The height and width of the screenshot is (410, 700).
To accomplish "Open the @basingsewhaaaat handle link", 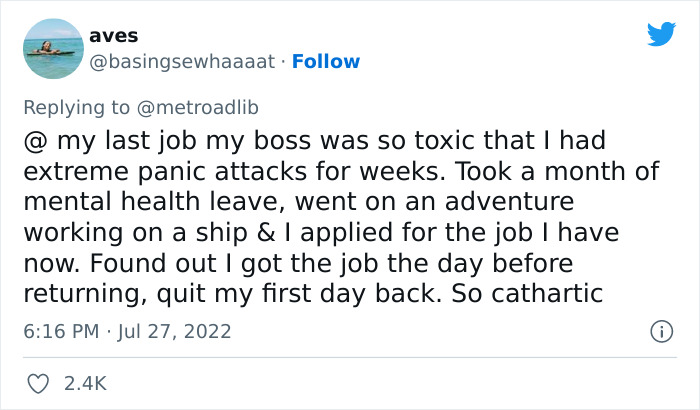I will point(181,61).
